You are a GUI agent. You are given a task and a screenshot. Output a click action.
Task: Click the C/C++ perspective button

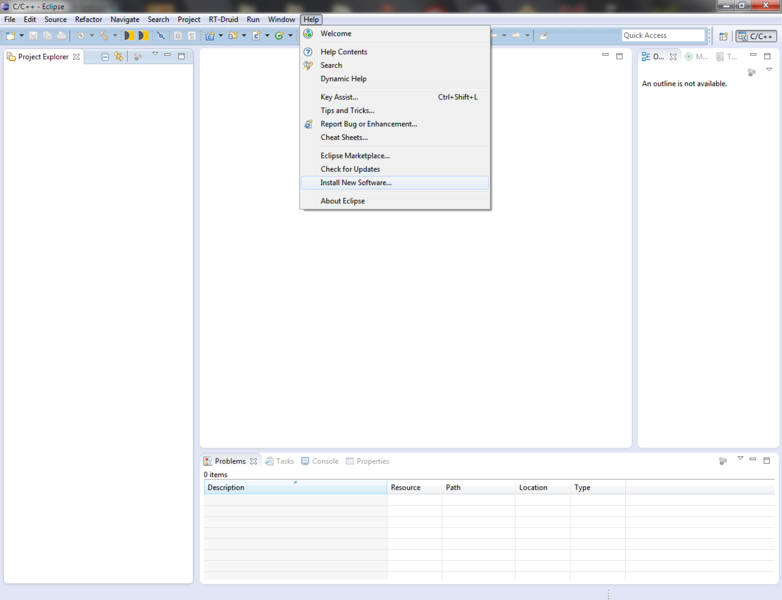point(756,36)
